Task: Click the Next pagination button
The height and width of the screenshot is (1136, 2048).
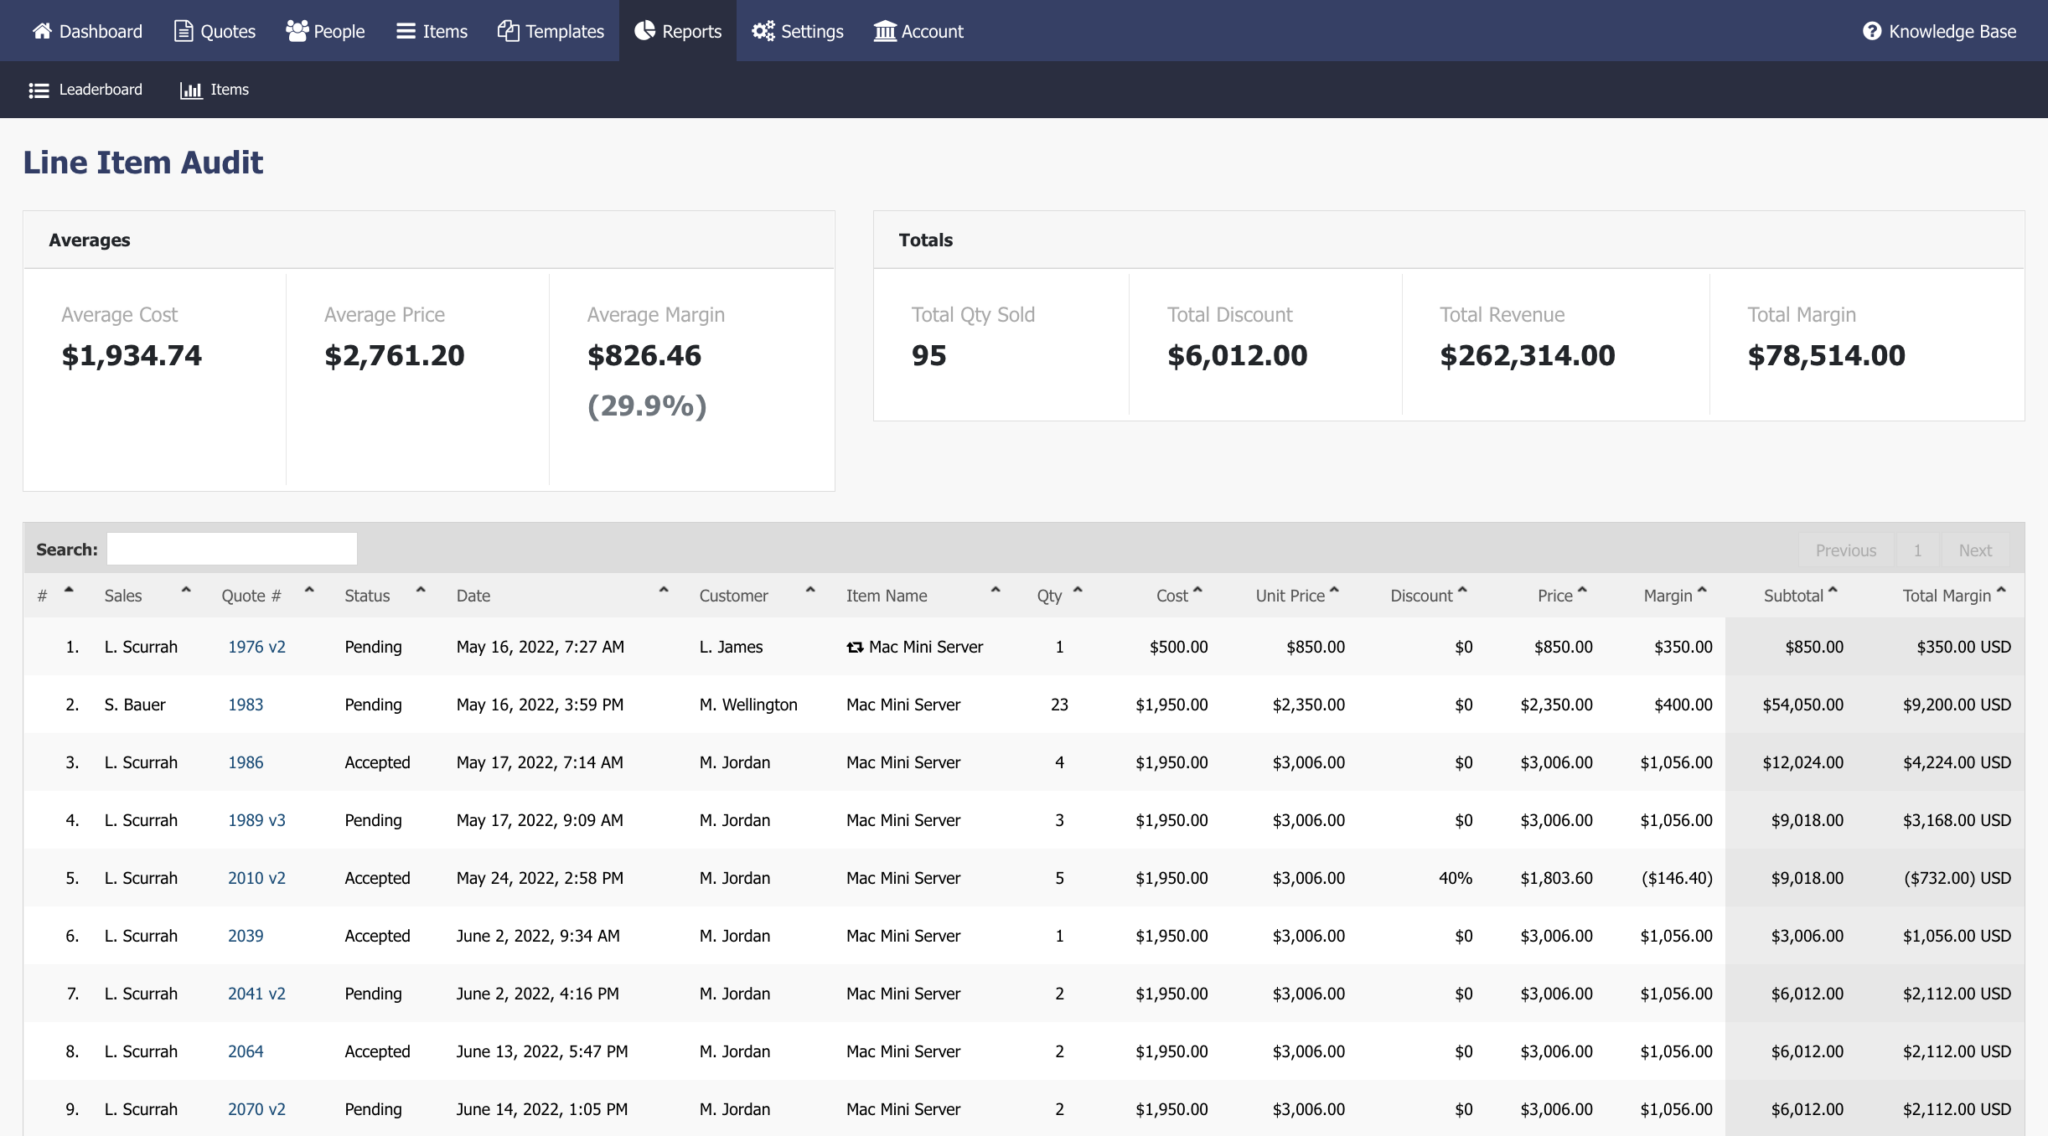Action: pos(1975,550)
